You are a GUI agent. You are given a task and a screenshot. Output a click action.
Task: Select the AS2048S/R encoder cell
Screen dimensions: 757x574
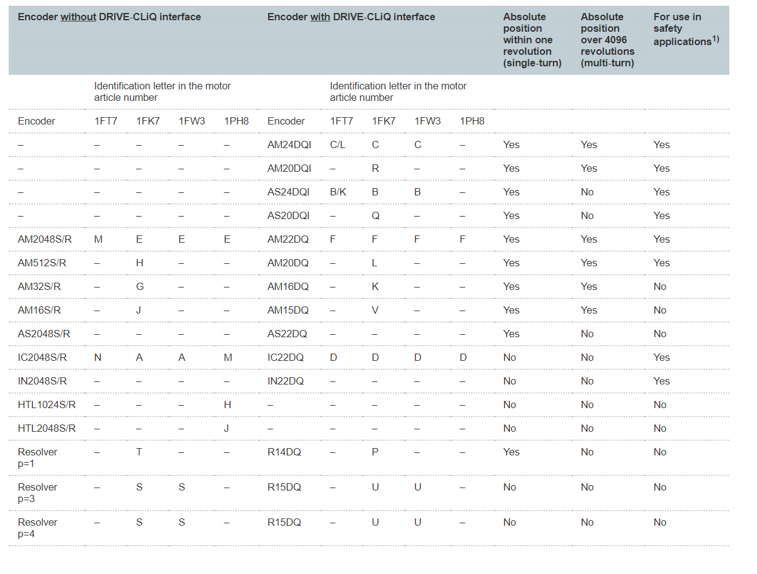44,334
